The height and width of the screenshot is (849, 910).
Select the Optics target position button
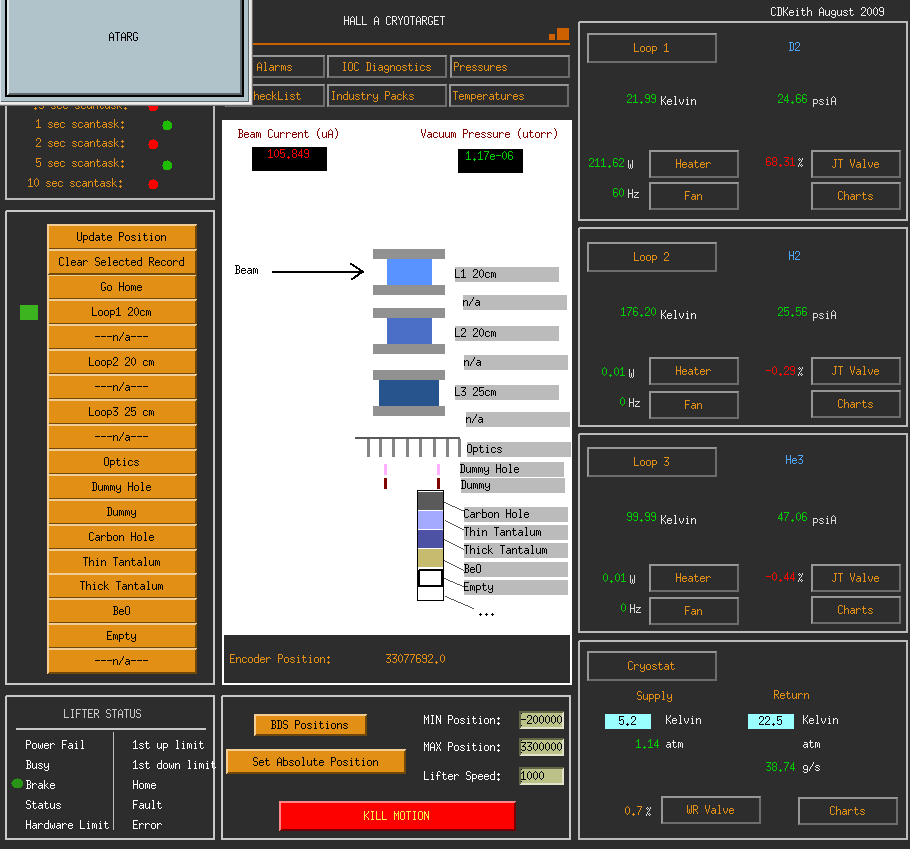point(122,461)
